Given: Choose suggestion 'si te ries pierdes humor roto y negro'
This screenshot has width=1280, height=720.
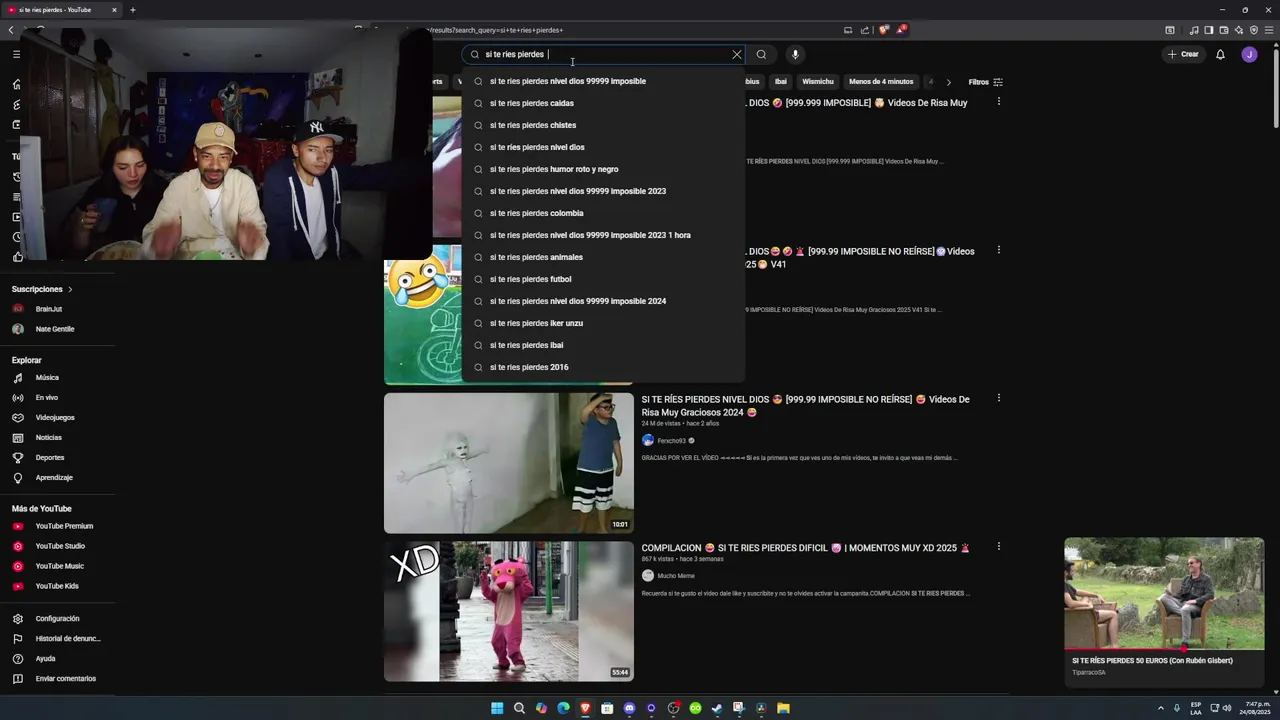Looking at the screenshot, I should (x=603, y=169).
